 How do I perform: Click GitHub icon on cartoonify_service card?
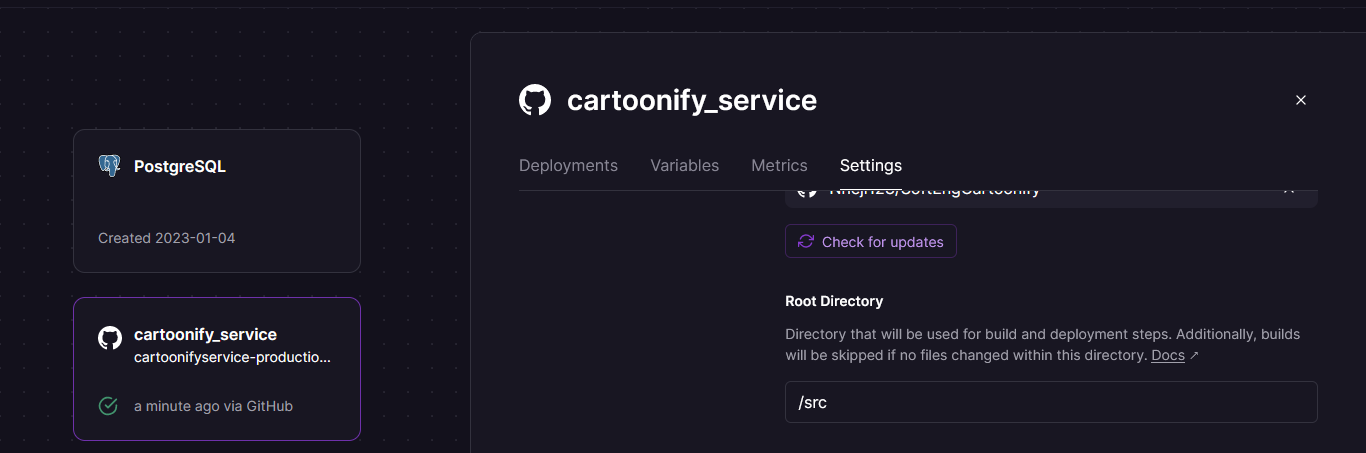point(109,337)
